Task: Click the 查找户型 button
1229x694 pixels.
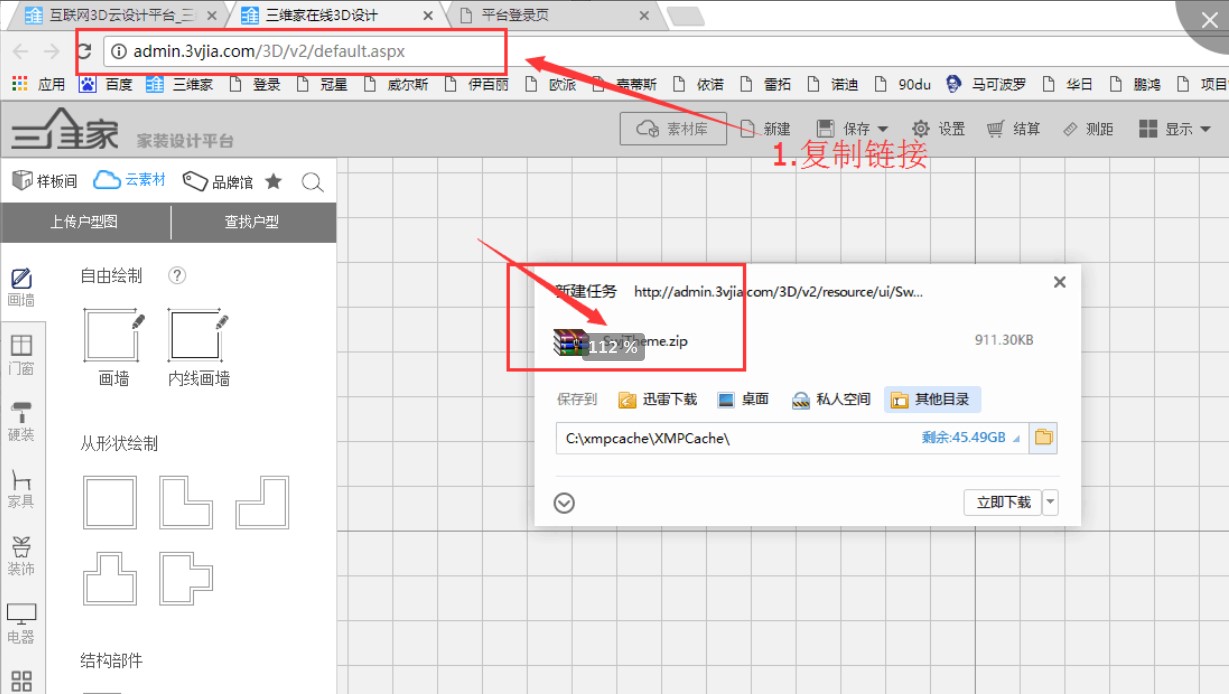Action: [x=253, y=222]
